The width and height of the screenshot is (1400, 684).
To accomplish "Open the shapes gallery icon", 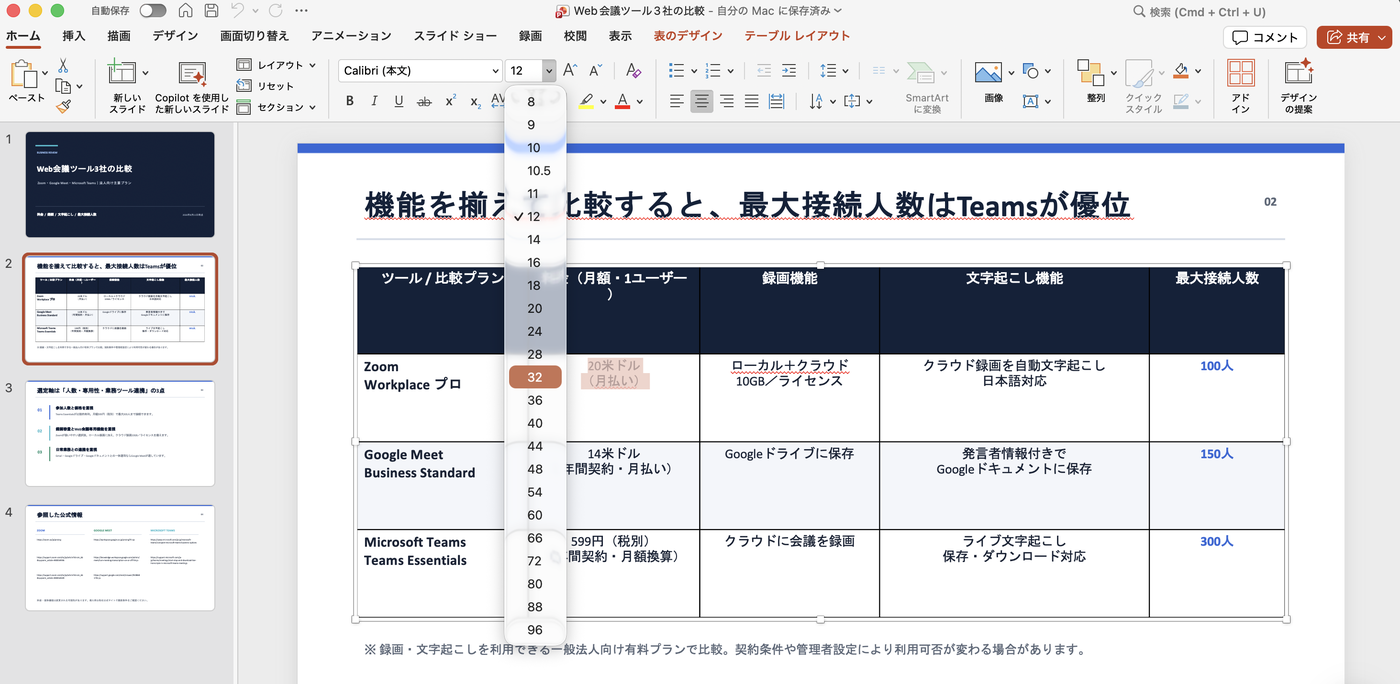I will 1030,72.
